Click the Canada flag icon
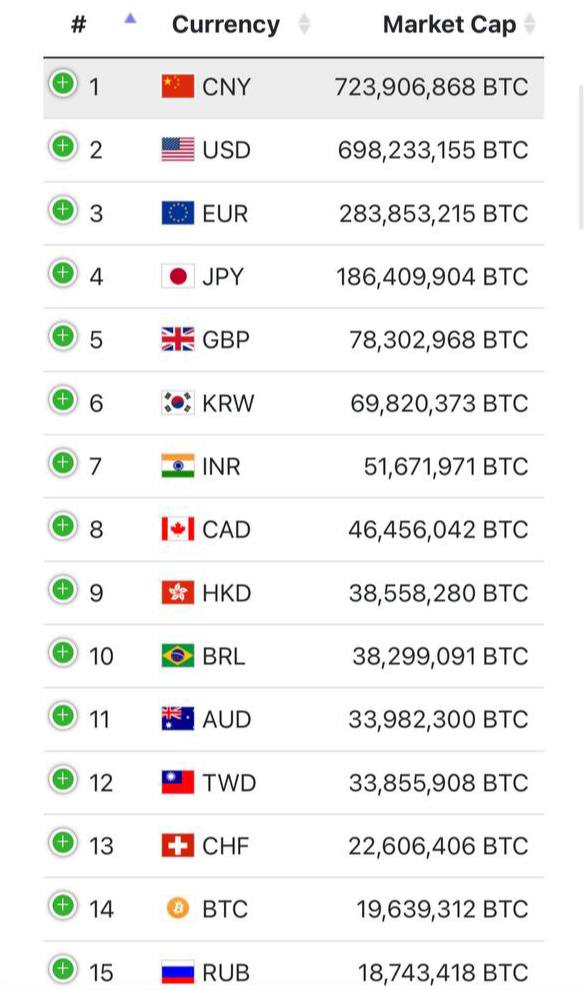This screenshot has width=586, height=990. coord(177,529)
